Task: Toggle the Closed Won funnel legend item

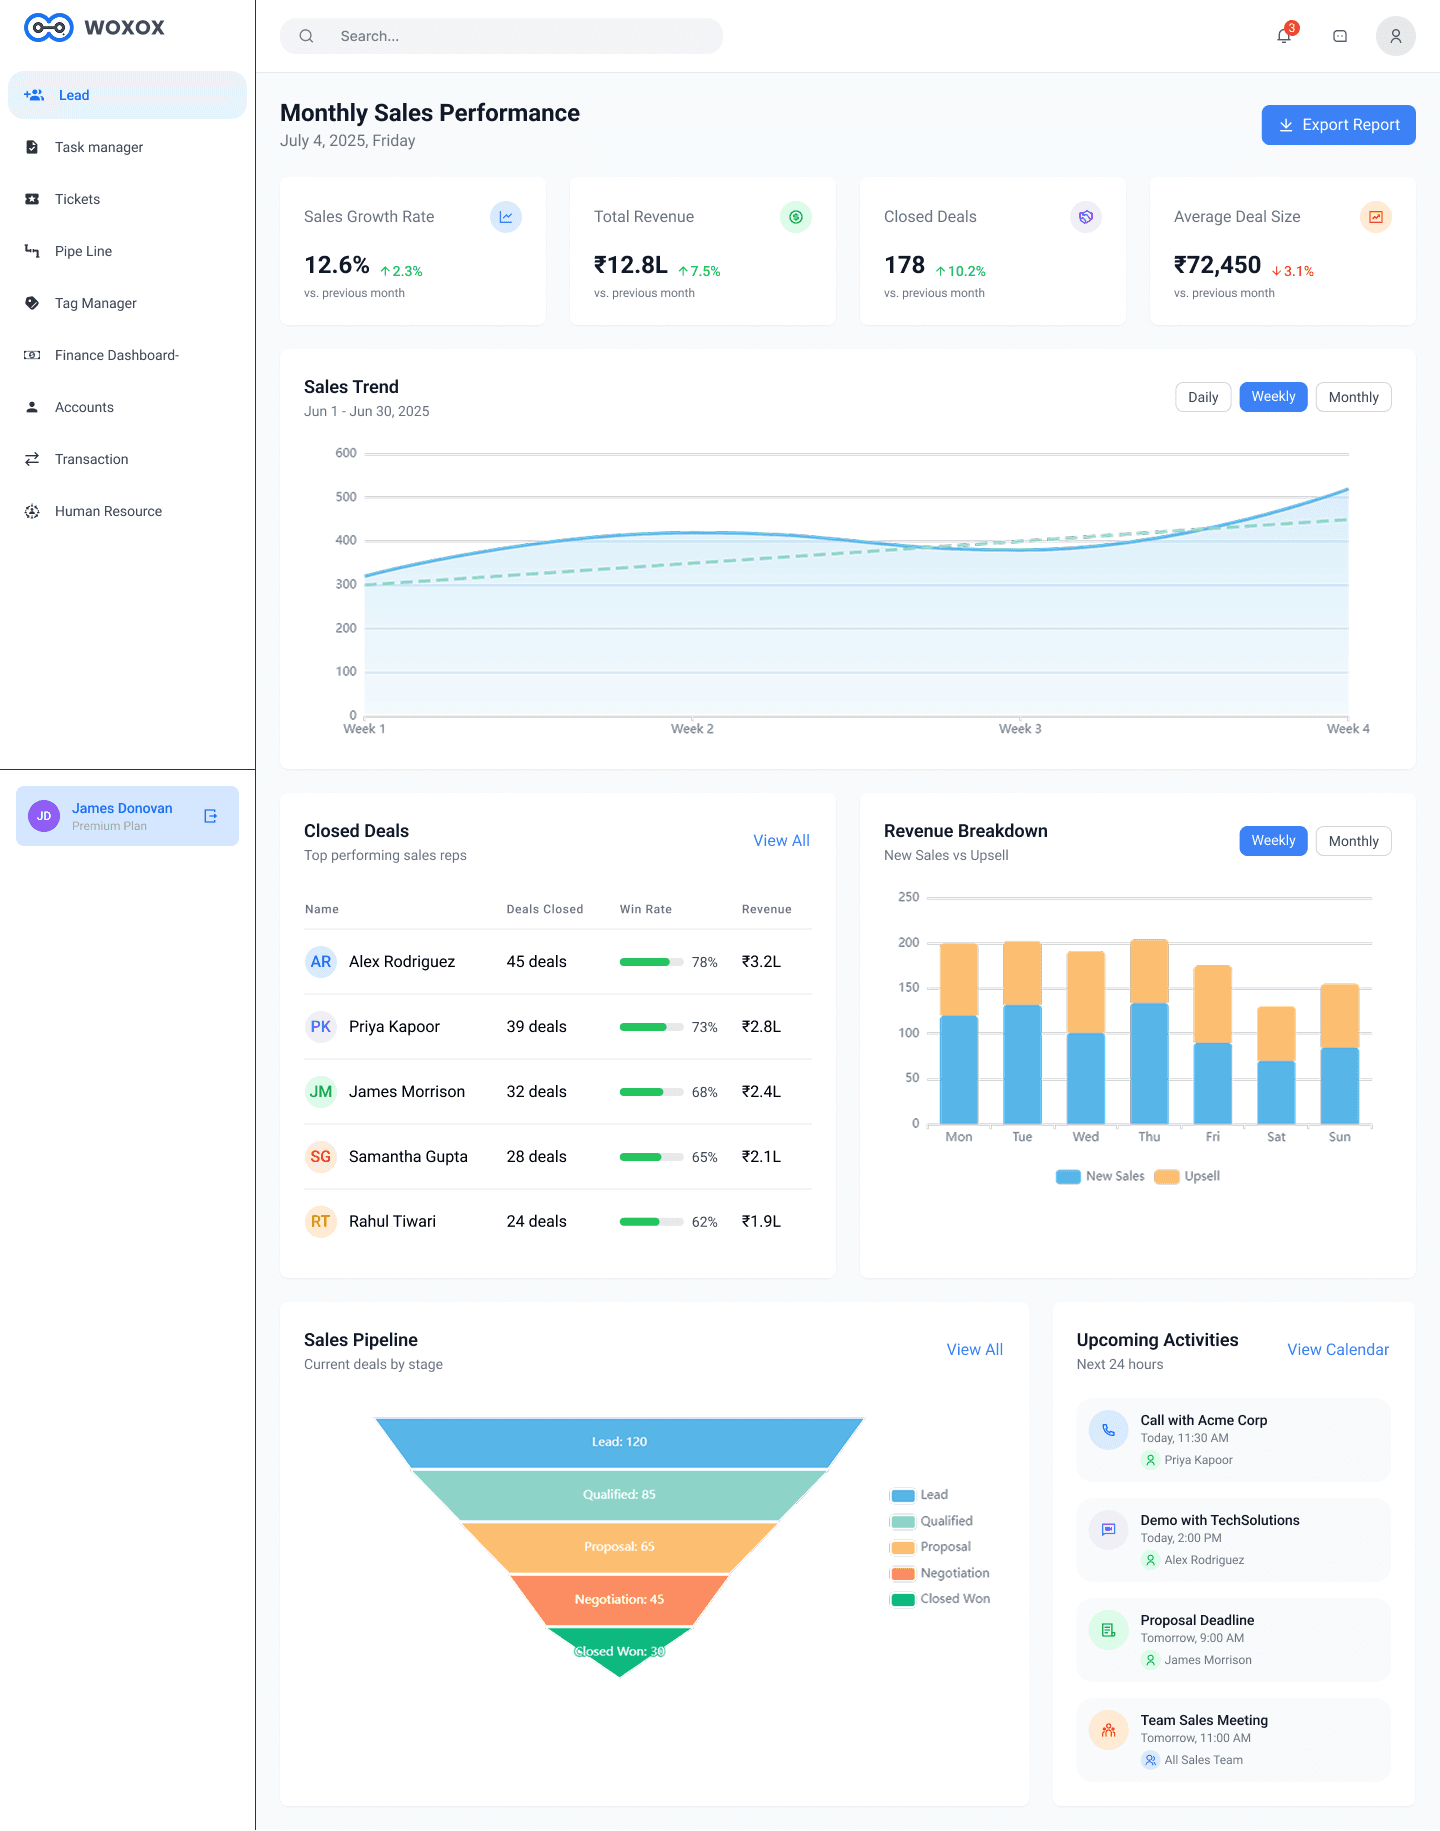Action: tap(903, 1599)
